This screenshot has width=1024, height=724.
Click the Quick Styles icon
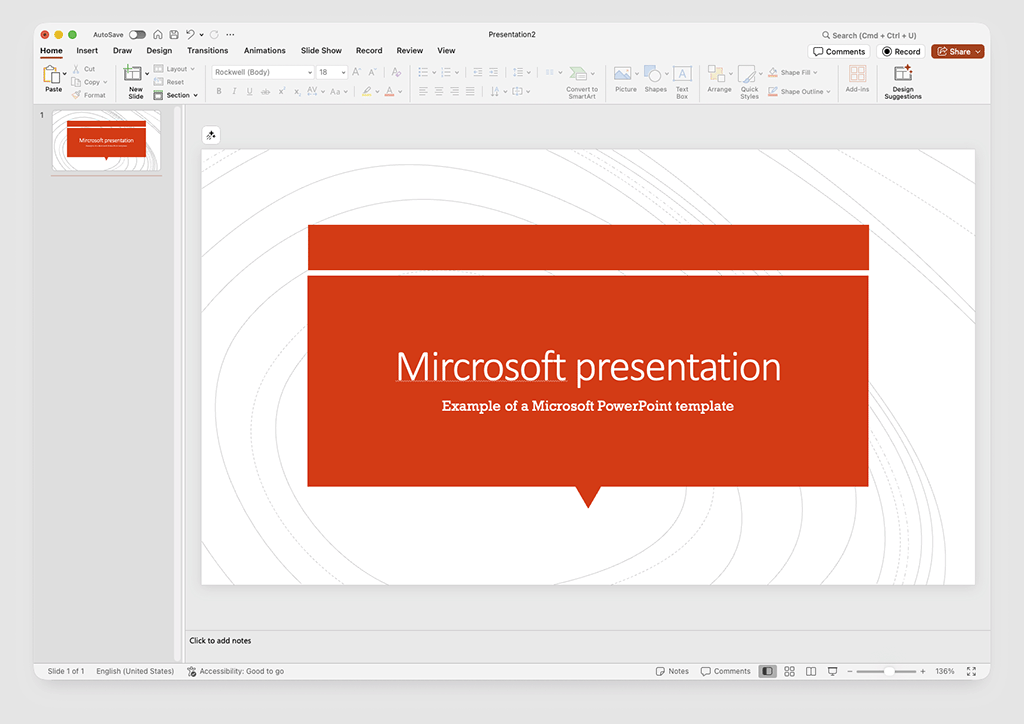[746, 74]
